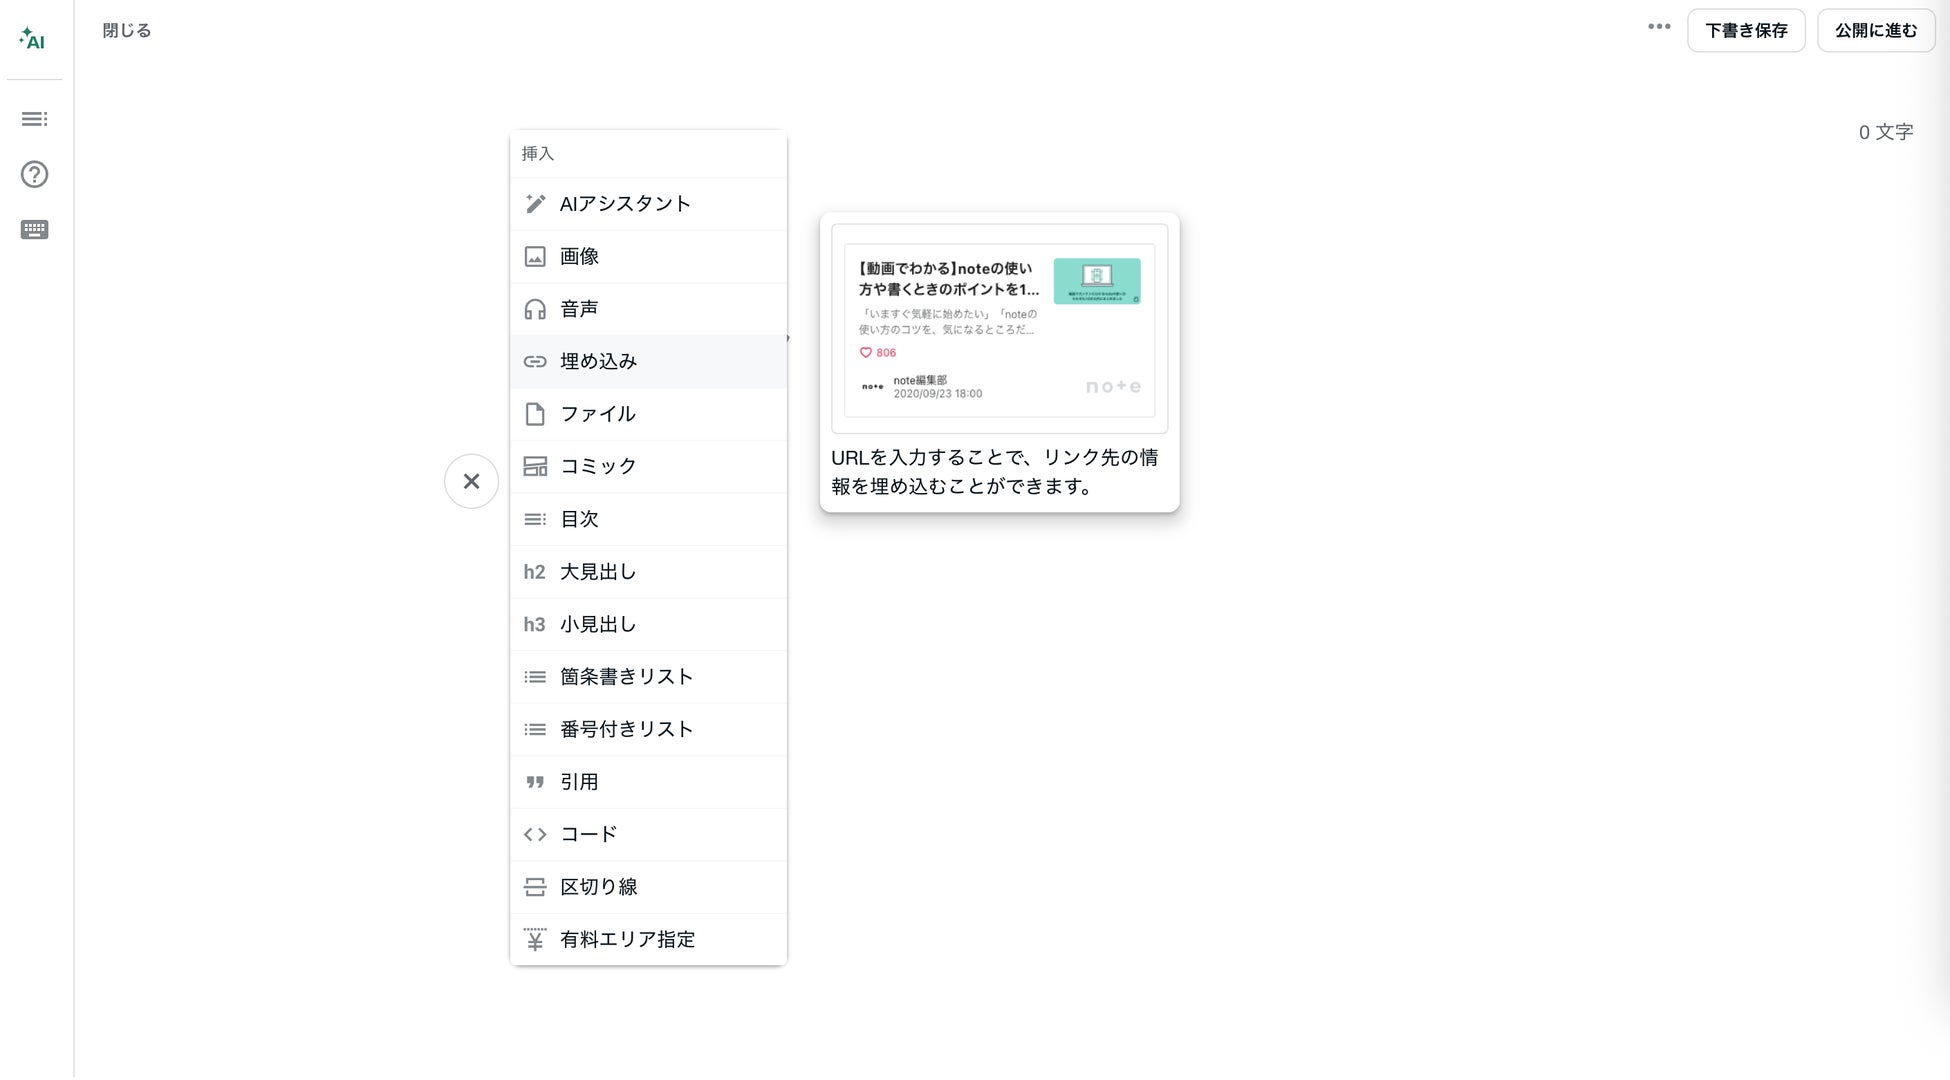
Task: Open the three-dot more options menu
Action: [1659, 27]
